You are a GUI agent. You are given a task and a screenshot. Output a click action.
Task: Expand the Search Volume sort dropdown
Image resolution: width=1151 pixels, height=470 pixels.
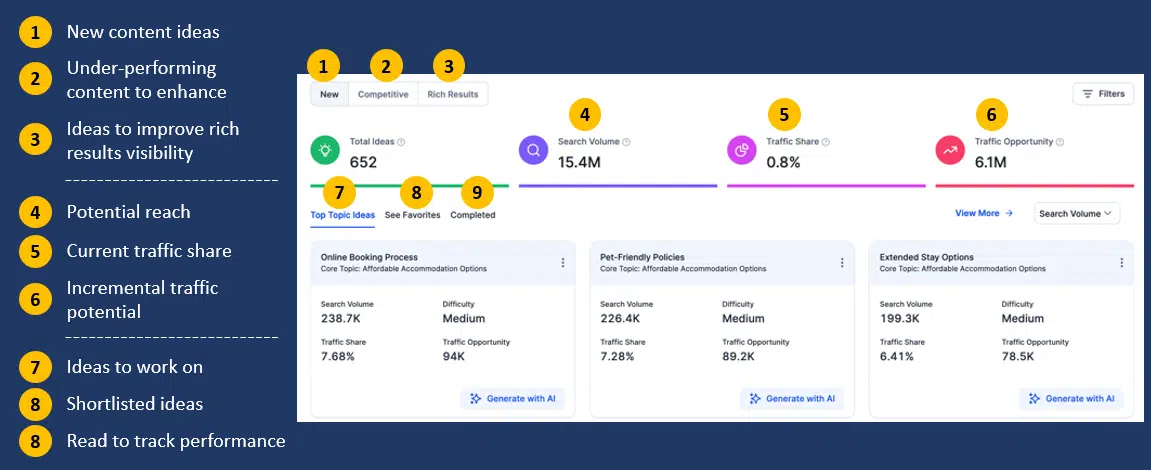pos(1076,213)
